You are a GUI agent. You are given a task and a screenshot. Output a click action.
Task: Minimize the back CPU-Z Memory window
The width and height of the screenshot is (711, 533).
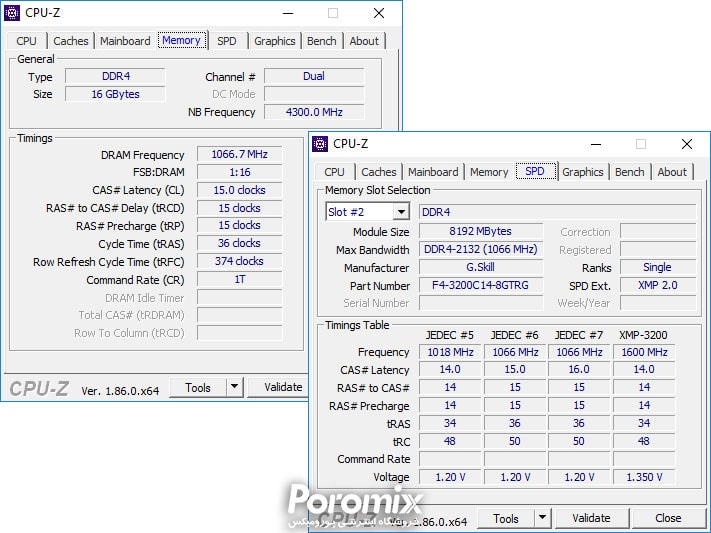[x=288, y=13]
